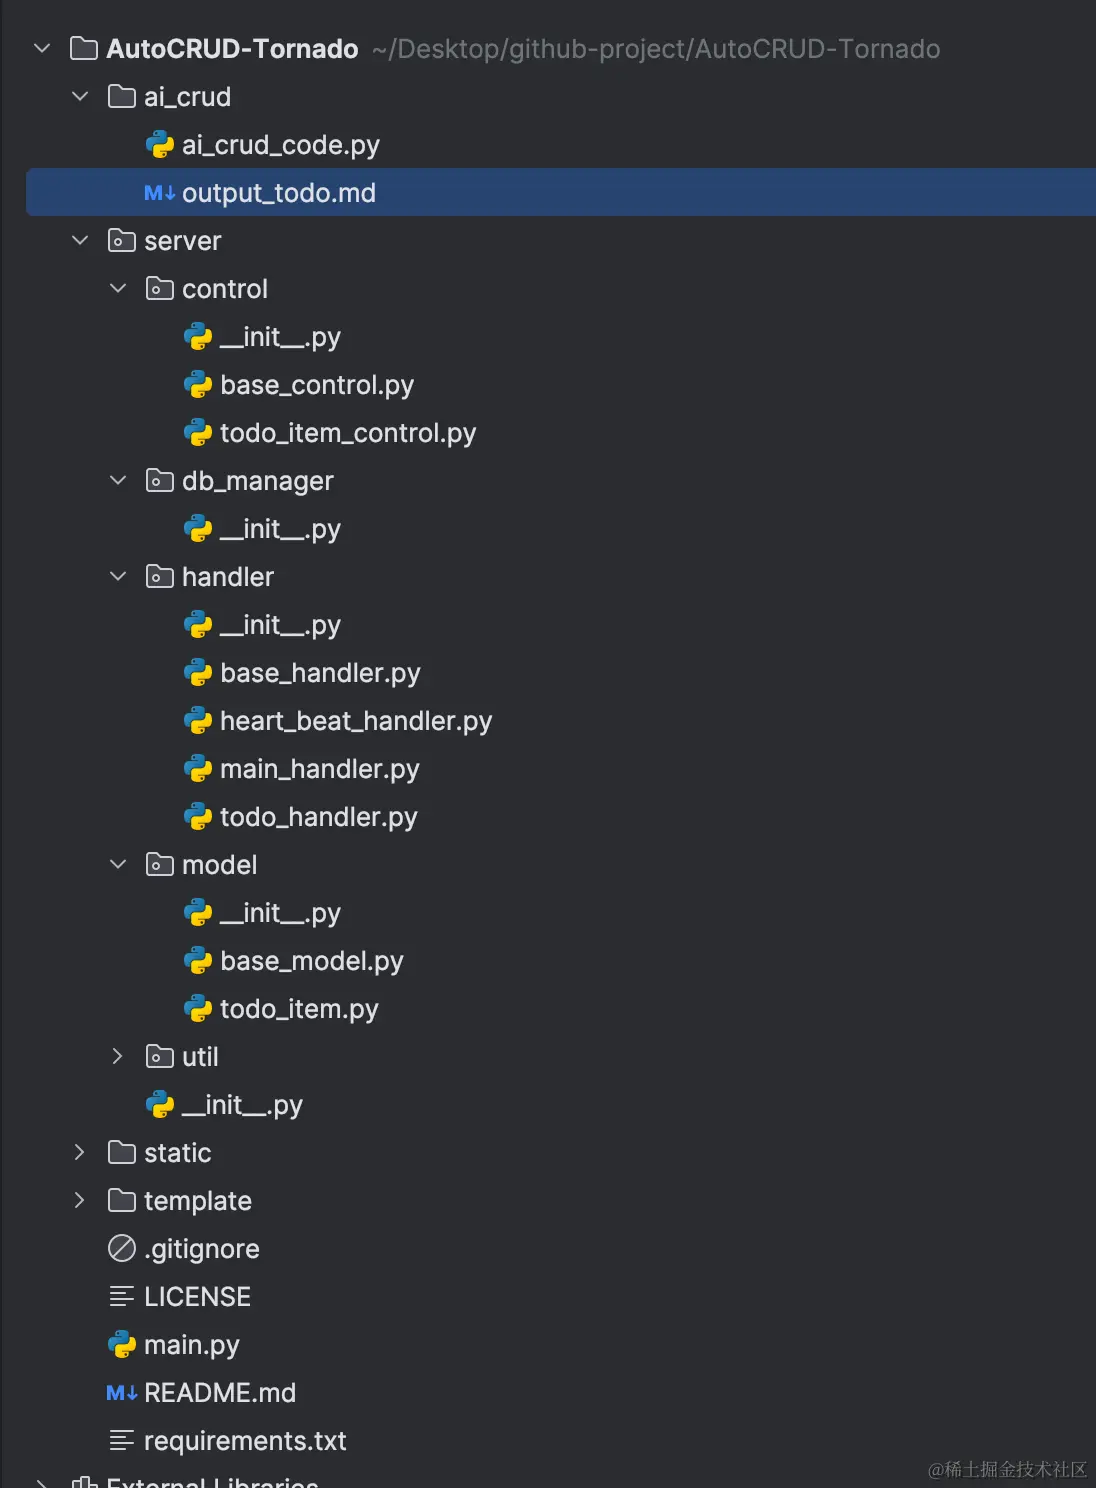Collapse the AutoCRUD-Tornado project root
The width and height of the screenshot is (1096, 1488).
pyautogui.click(x=42, y=49)
